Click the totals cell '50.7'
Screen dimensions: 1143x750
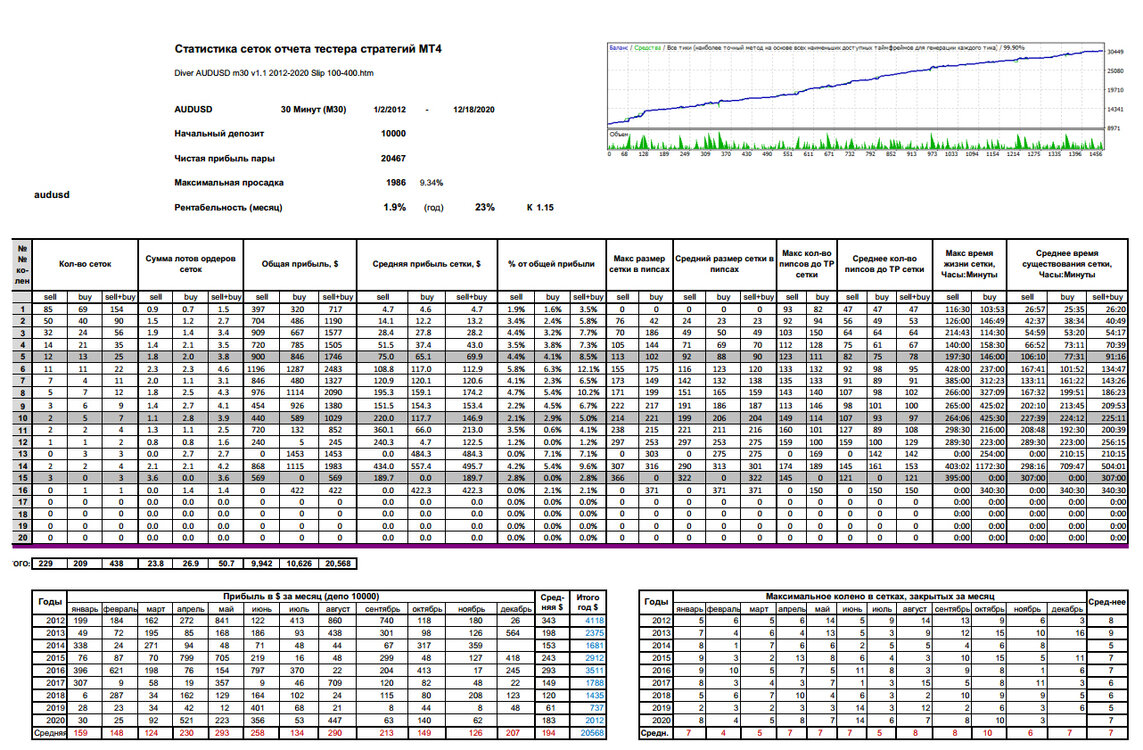[226, 563]
